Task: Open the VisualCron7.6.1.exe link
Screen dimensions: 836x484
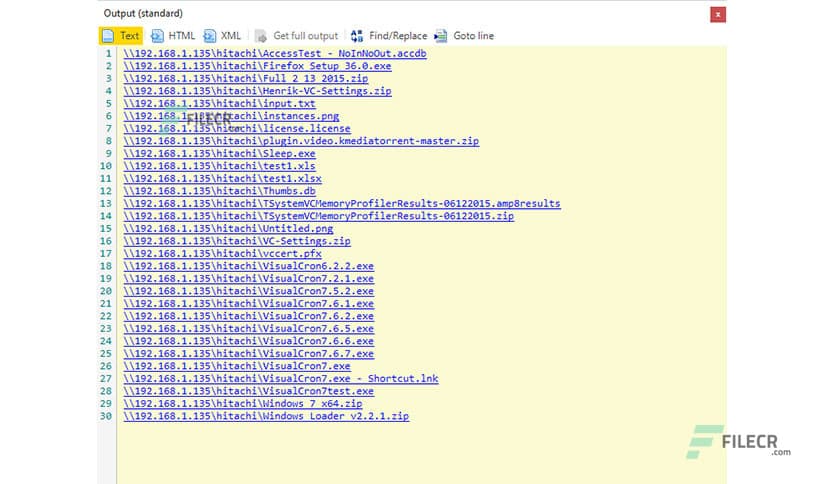Action: (x=249, y=303)
